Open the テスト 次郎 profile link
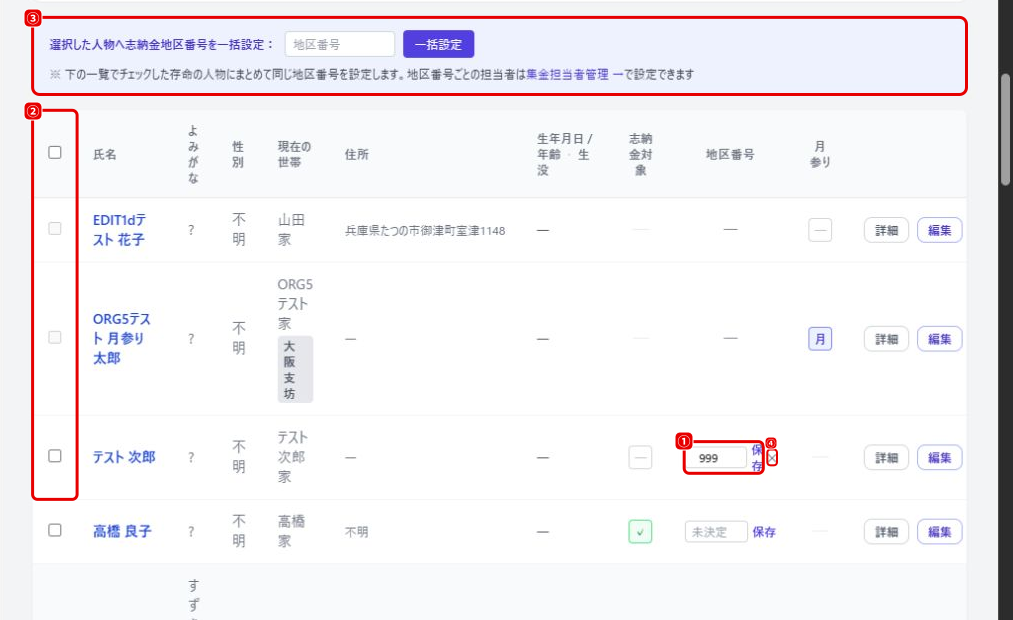 click(124, 457)
